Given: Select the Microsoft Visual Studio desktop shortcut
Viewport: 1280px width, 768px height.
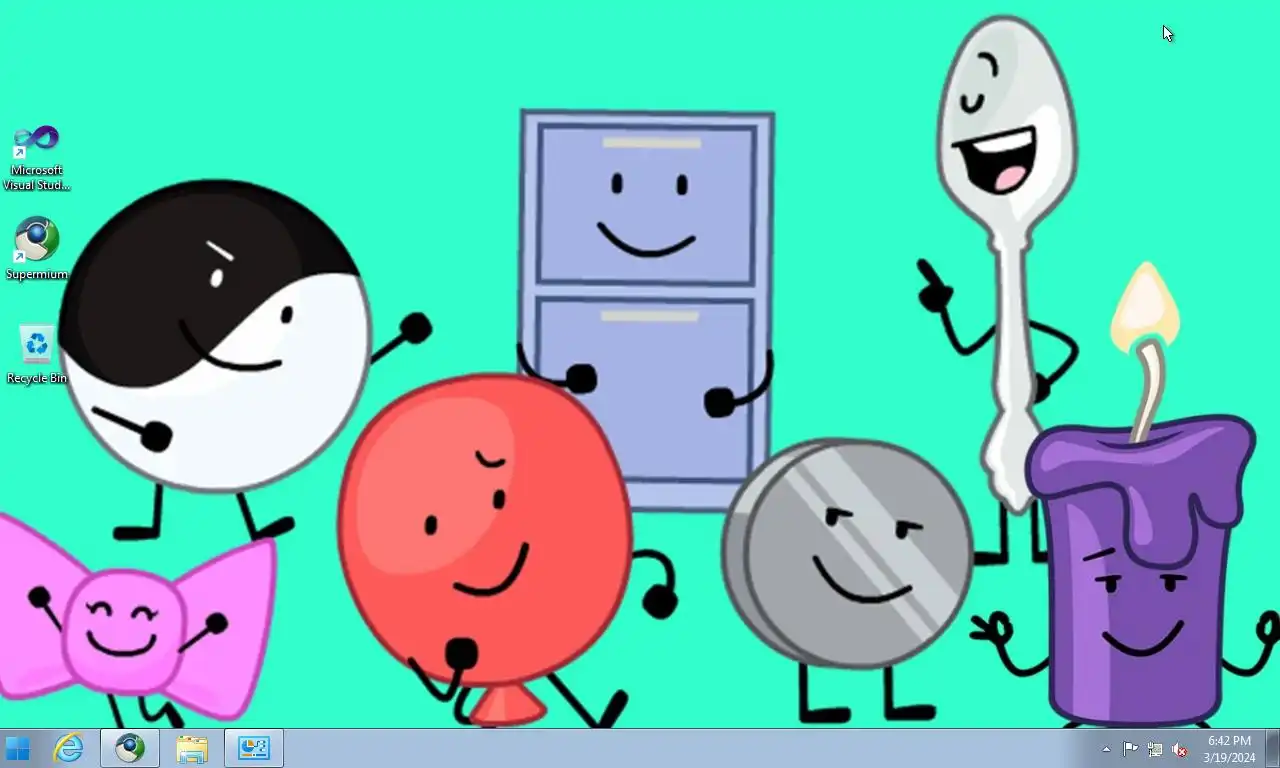Looking at the screenshot, I should pyautogui.click(x=37, y=158).
